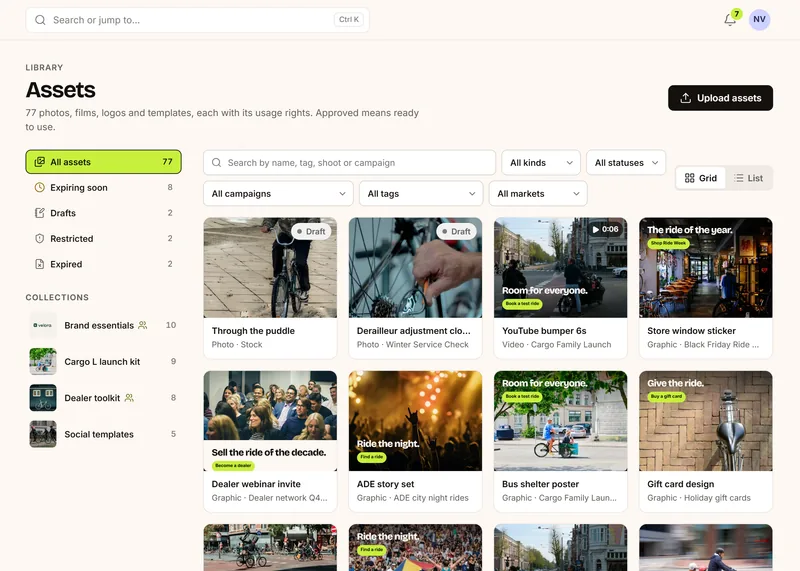The height and width of the screenshot is (571, 800).
Task: Click the LIBRARY breadcrumb label
Action: coord(44,67)
